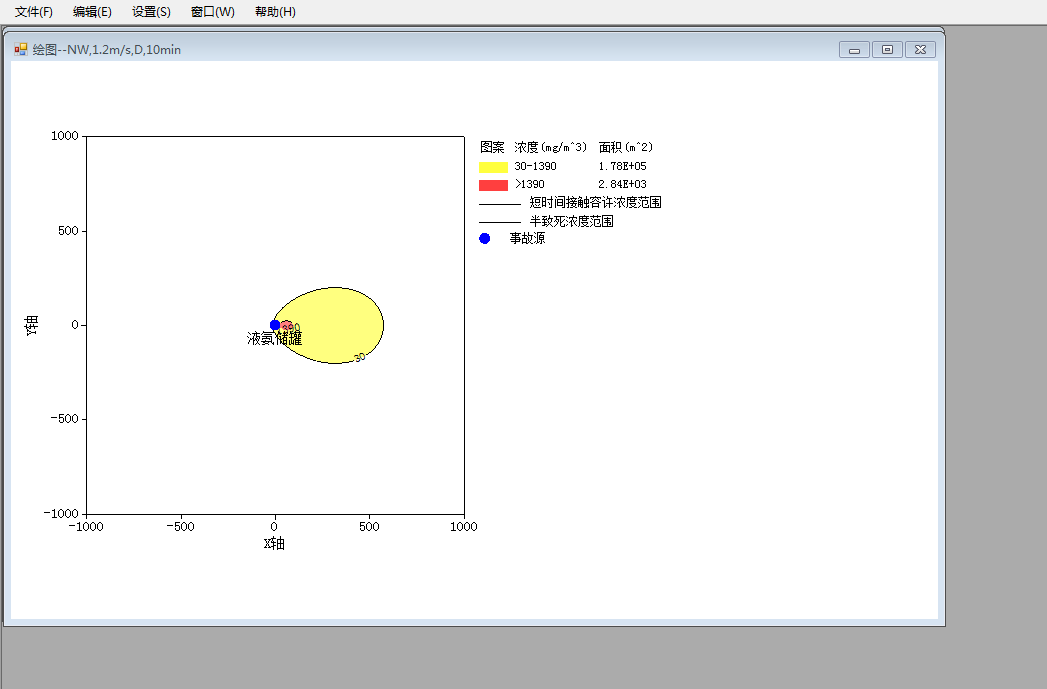Open the 帮助(H) menu
Viewport: 1047px width, 689px height.
275,12
